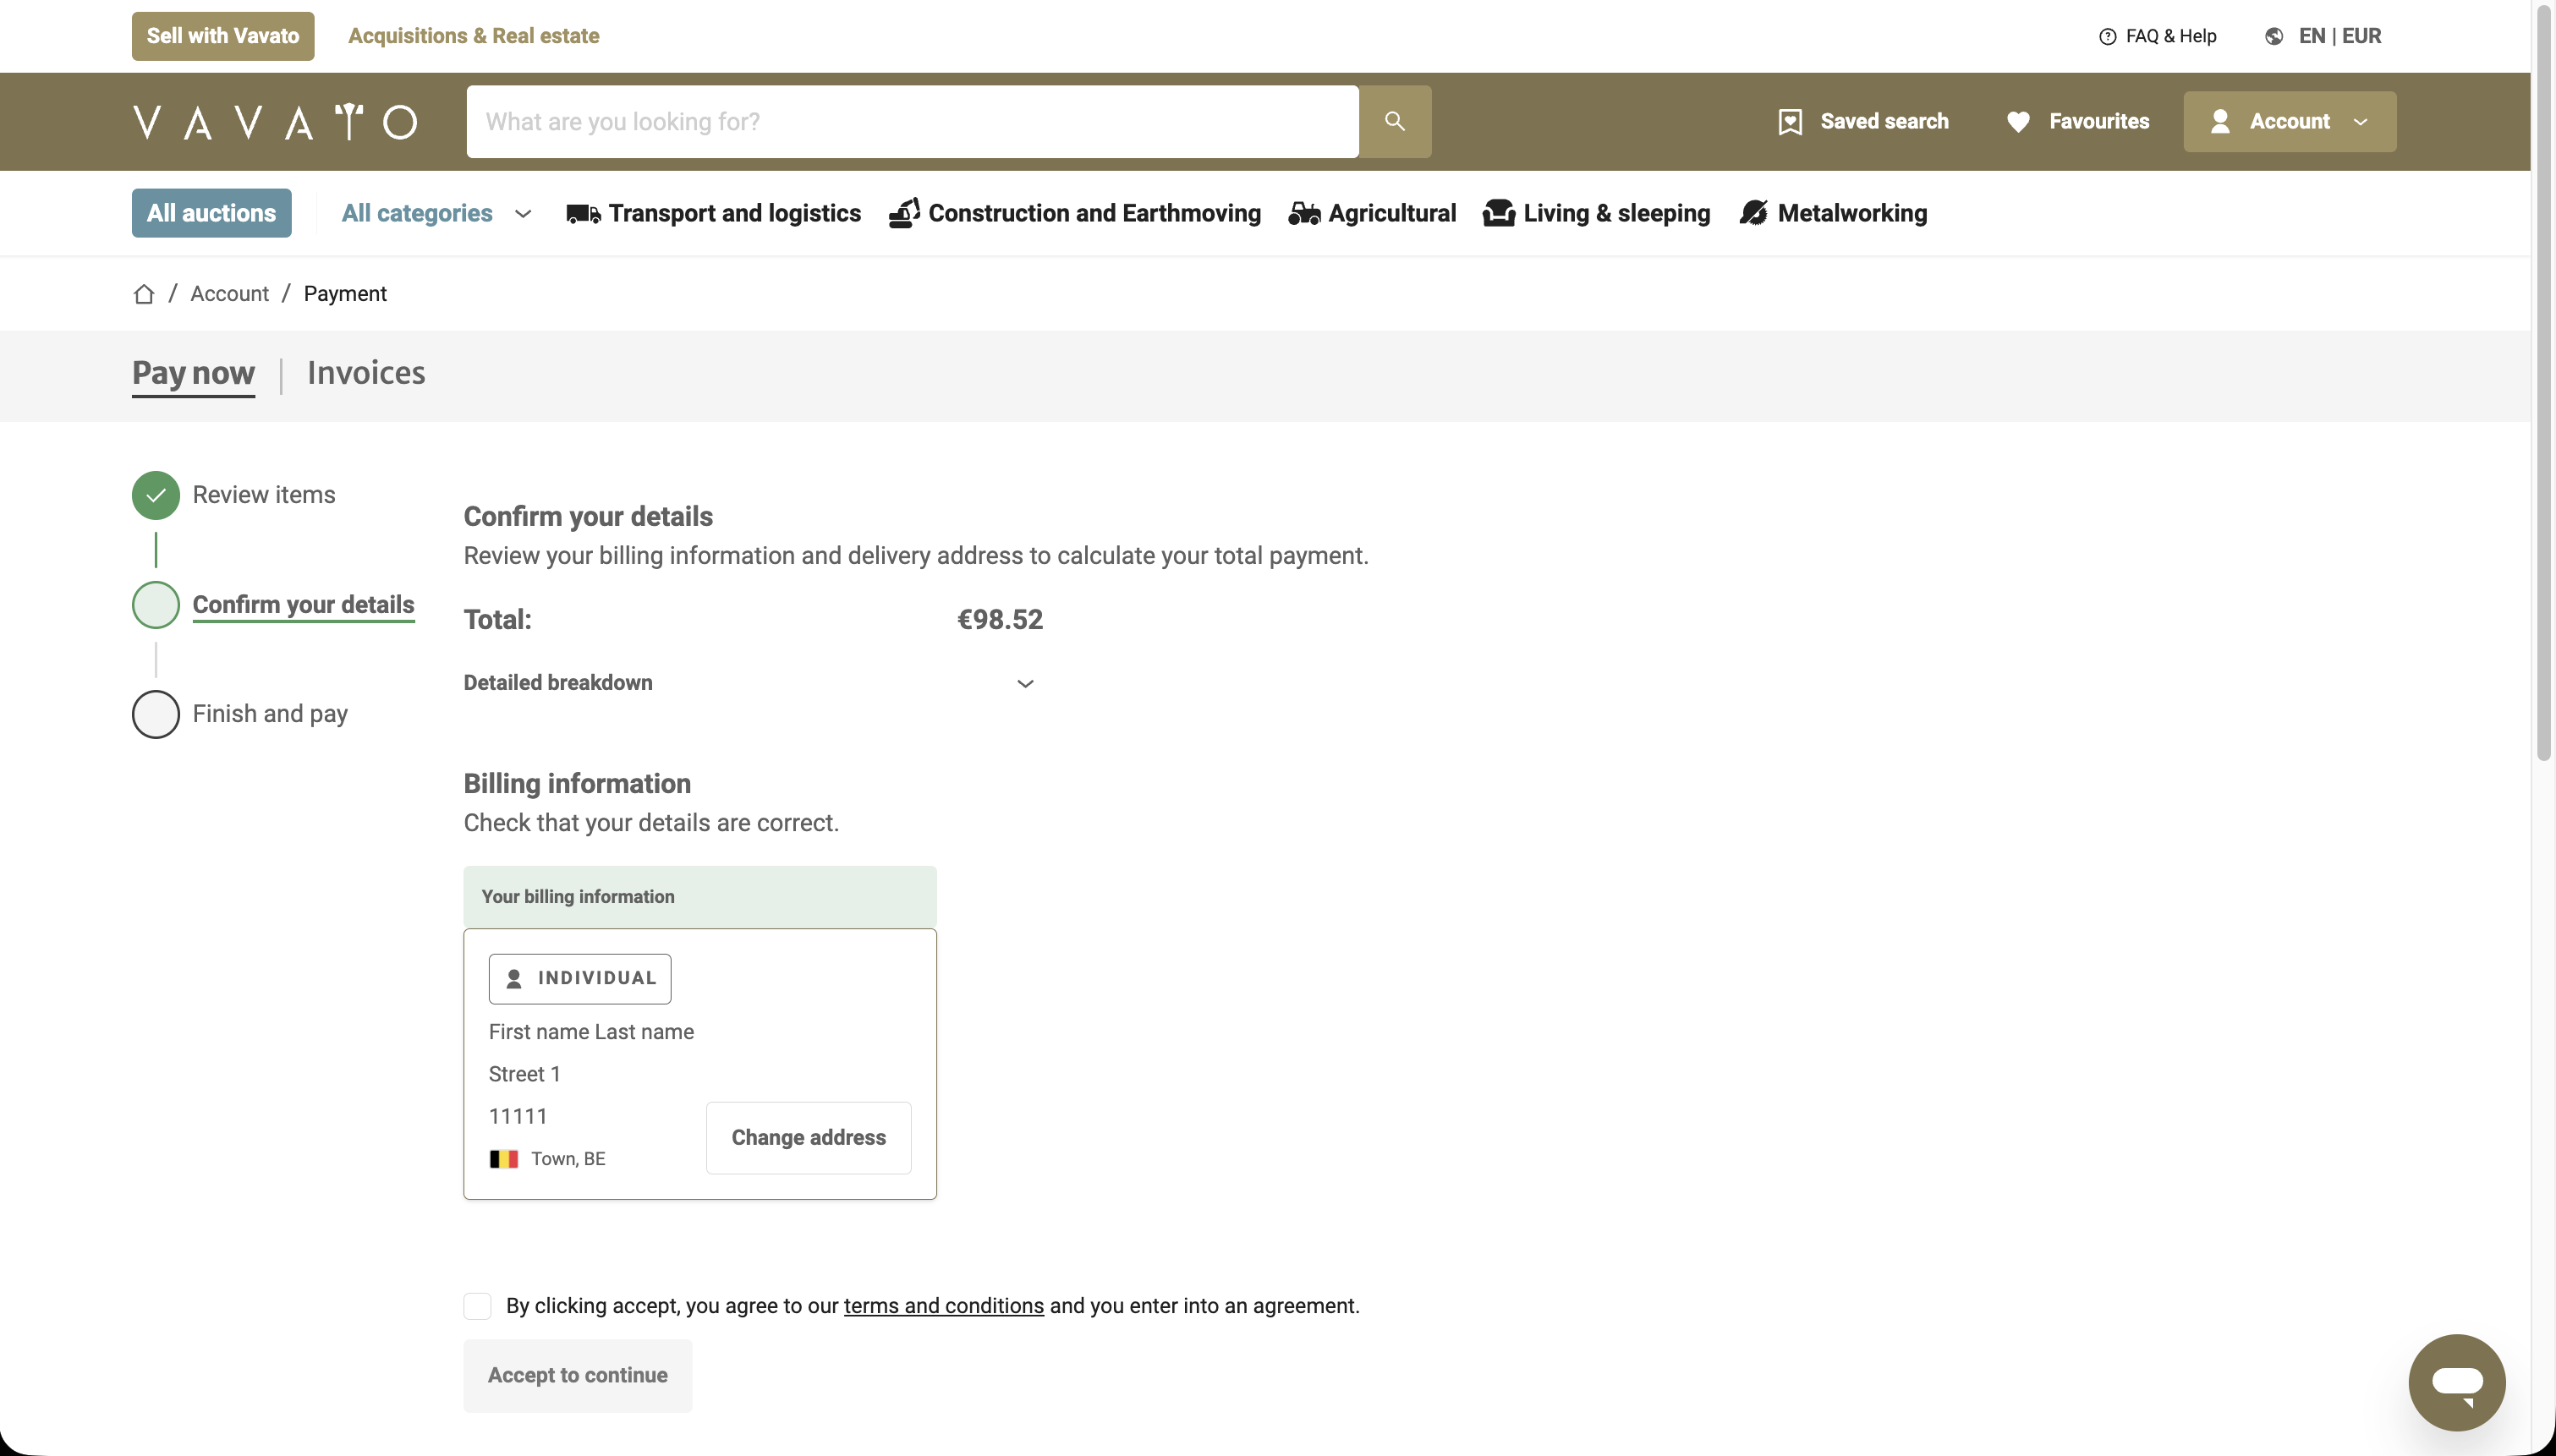Click the Saved search bookmark icon
Image resolution: width=2556 pixels, height=1456 pixels.
click(x=1790, y=122)
